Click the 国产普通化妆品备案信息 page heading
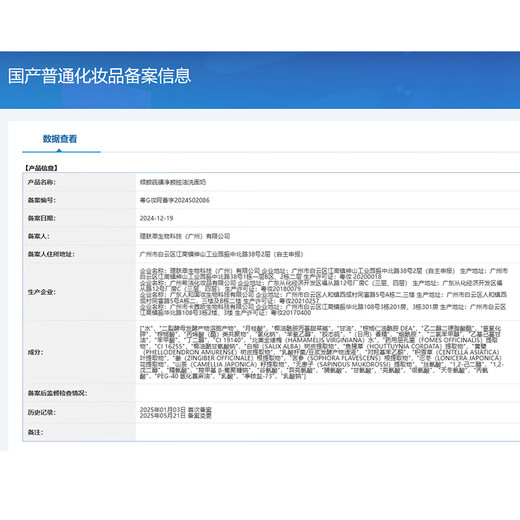The height and width of the screenshot is (520, 520). [99, 76]
